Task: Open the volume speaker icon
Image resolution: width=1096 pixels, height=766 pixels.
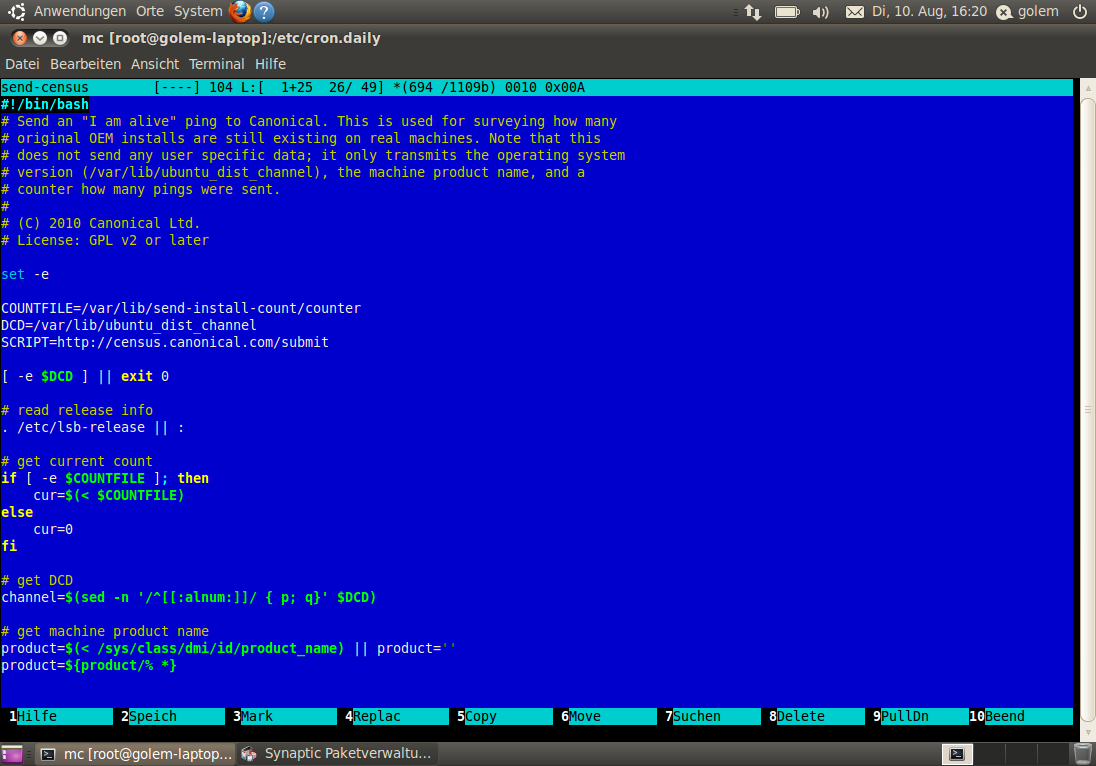Action: pyautogui.click(x=821, y=12)
